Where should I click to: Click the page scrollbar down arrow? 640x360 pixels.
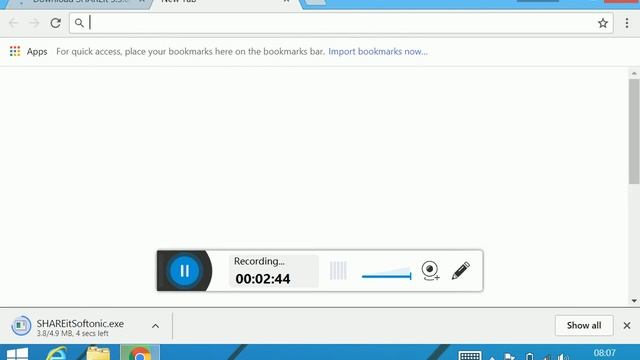coord(634,301)
